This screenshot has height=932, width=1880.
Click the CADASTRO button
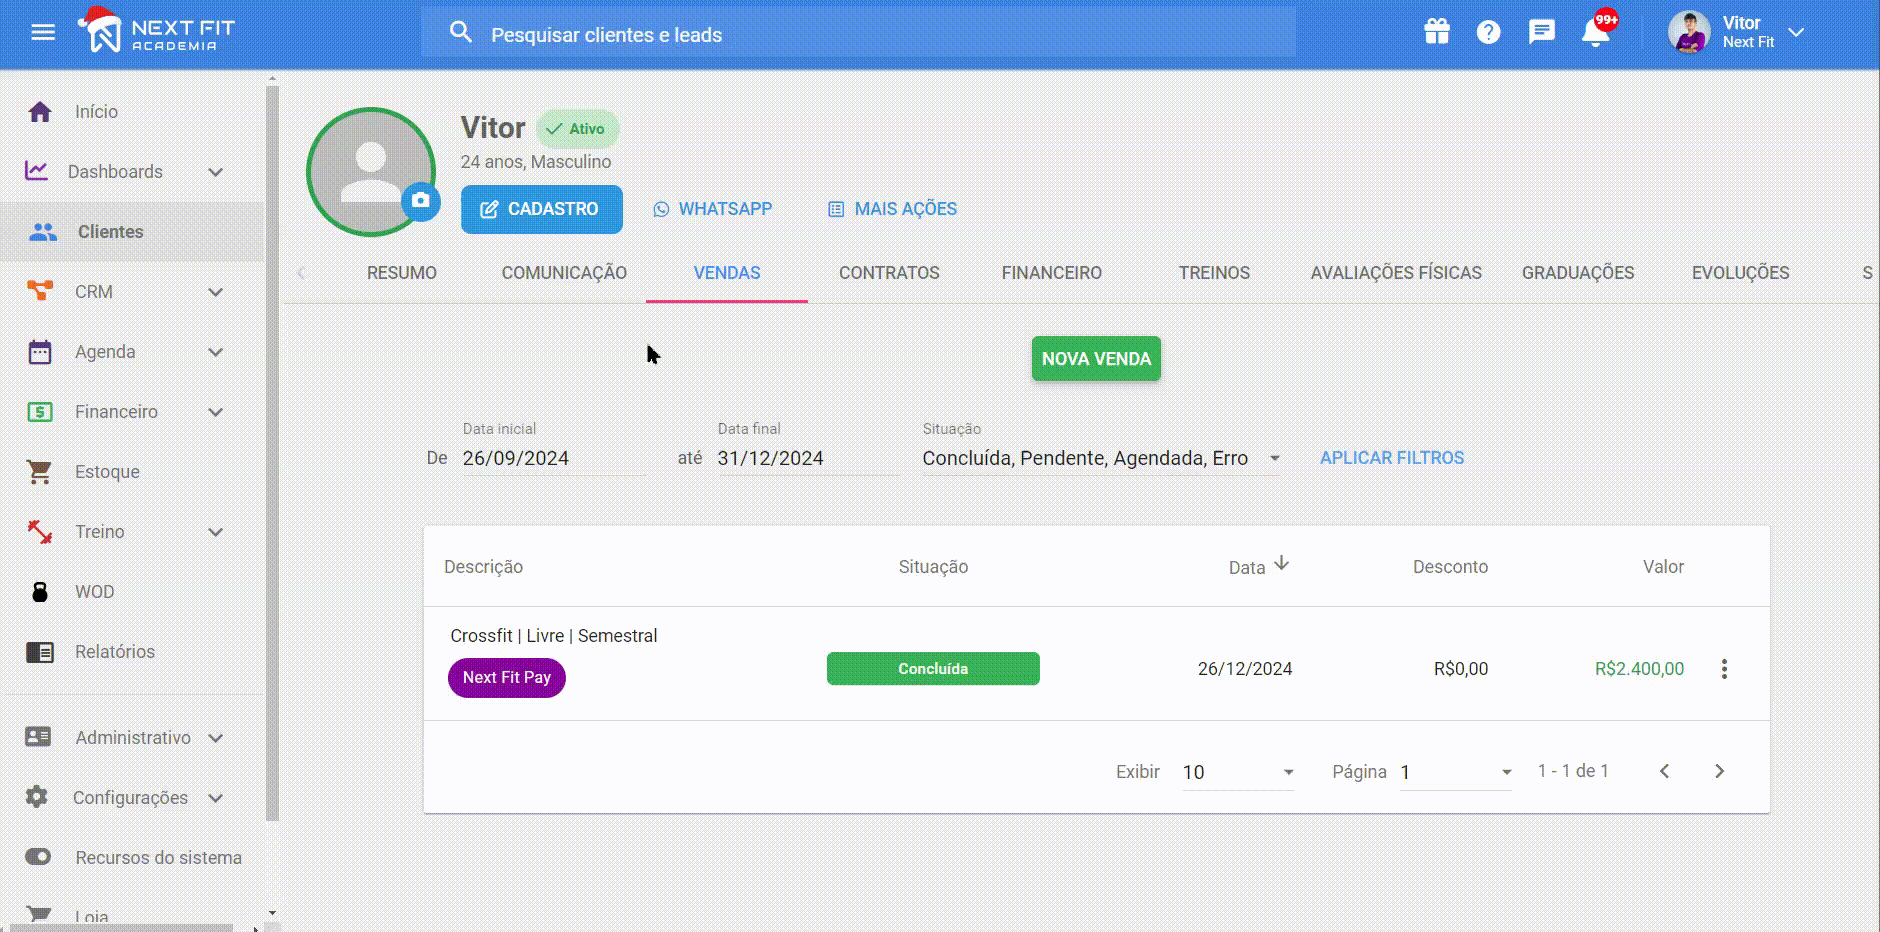pos(542,209)
